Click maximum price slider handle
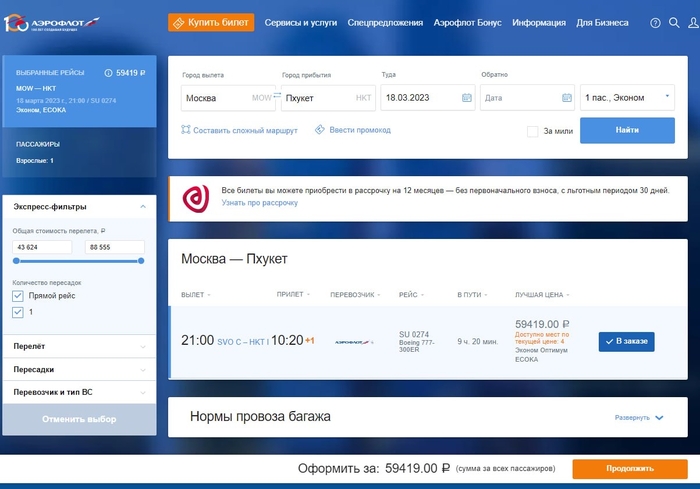Screen dimensions: 700x489 click(141, 261)
